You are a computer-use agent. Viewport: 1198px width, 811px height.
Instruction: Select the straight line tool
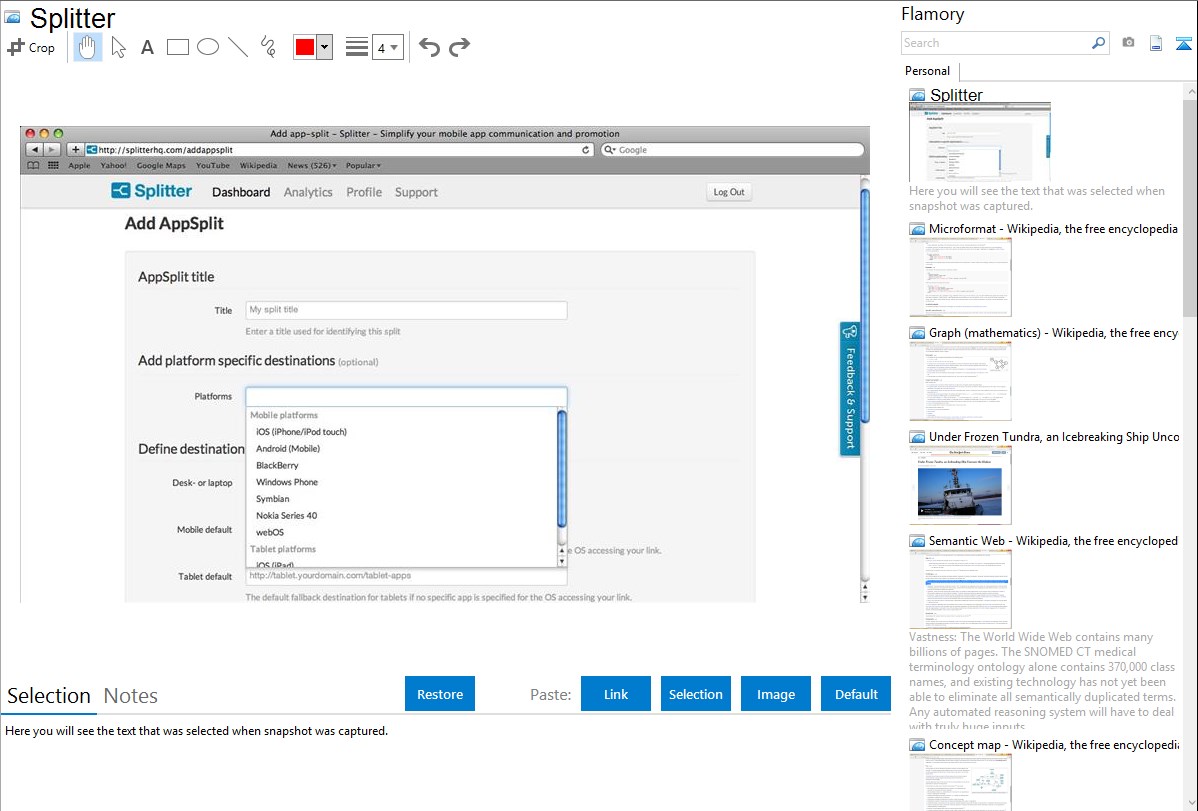click(238, 47)
